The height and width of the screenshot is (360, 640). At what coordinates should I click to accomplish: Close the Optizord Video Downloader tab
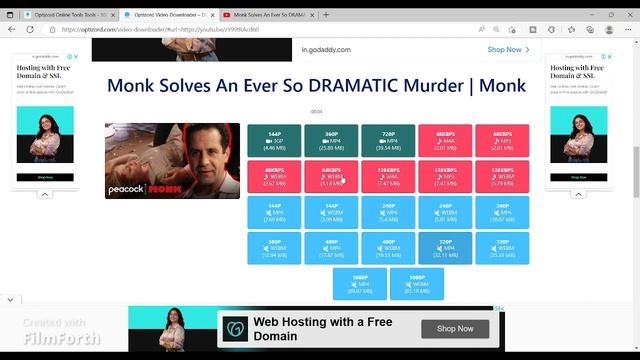[x=213, y=15]
